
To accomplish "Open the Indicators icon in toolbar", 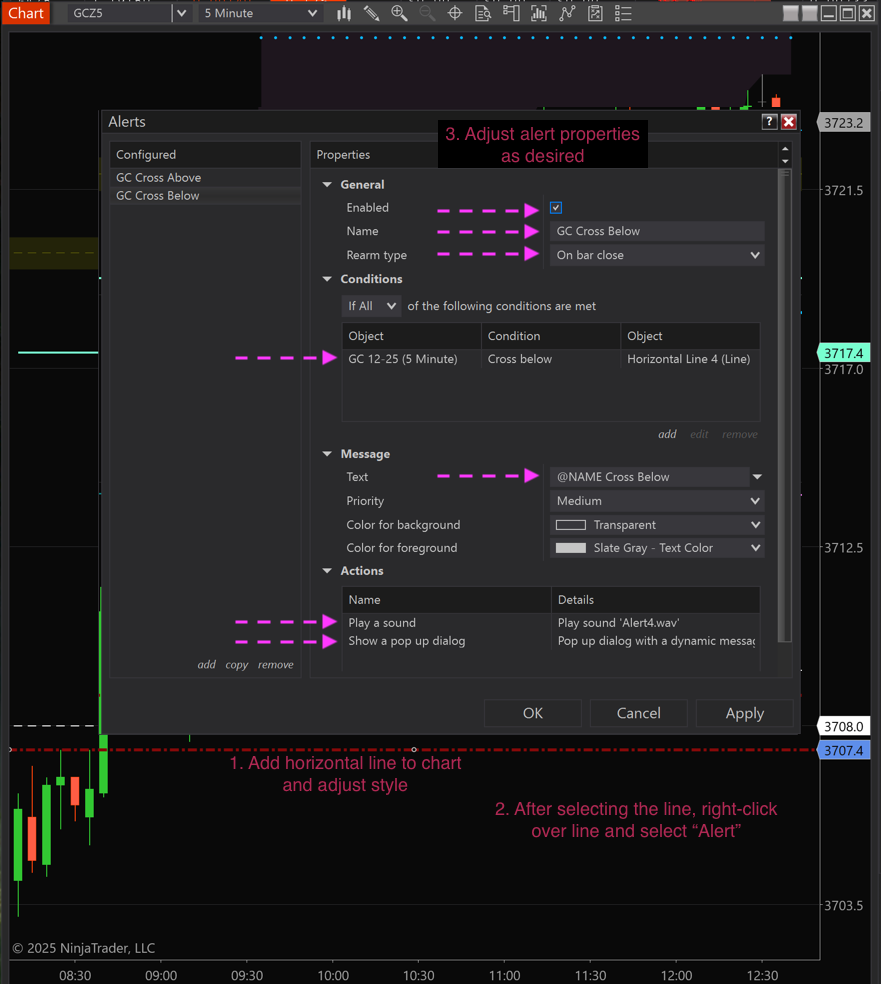I will (x=539, y=13).
